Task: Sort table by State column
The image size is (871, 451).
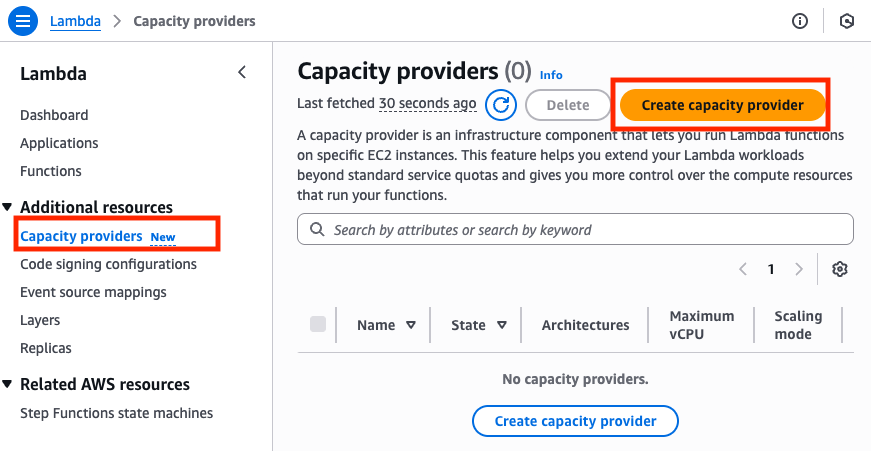Action: (501, 325)
